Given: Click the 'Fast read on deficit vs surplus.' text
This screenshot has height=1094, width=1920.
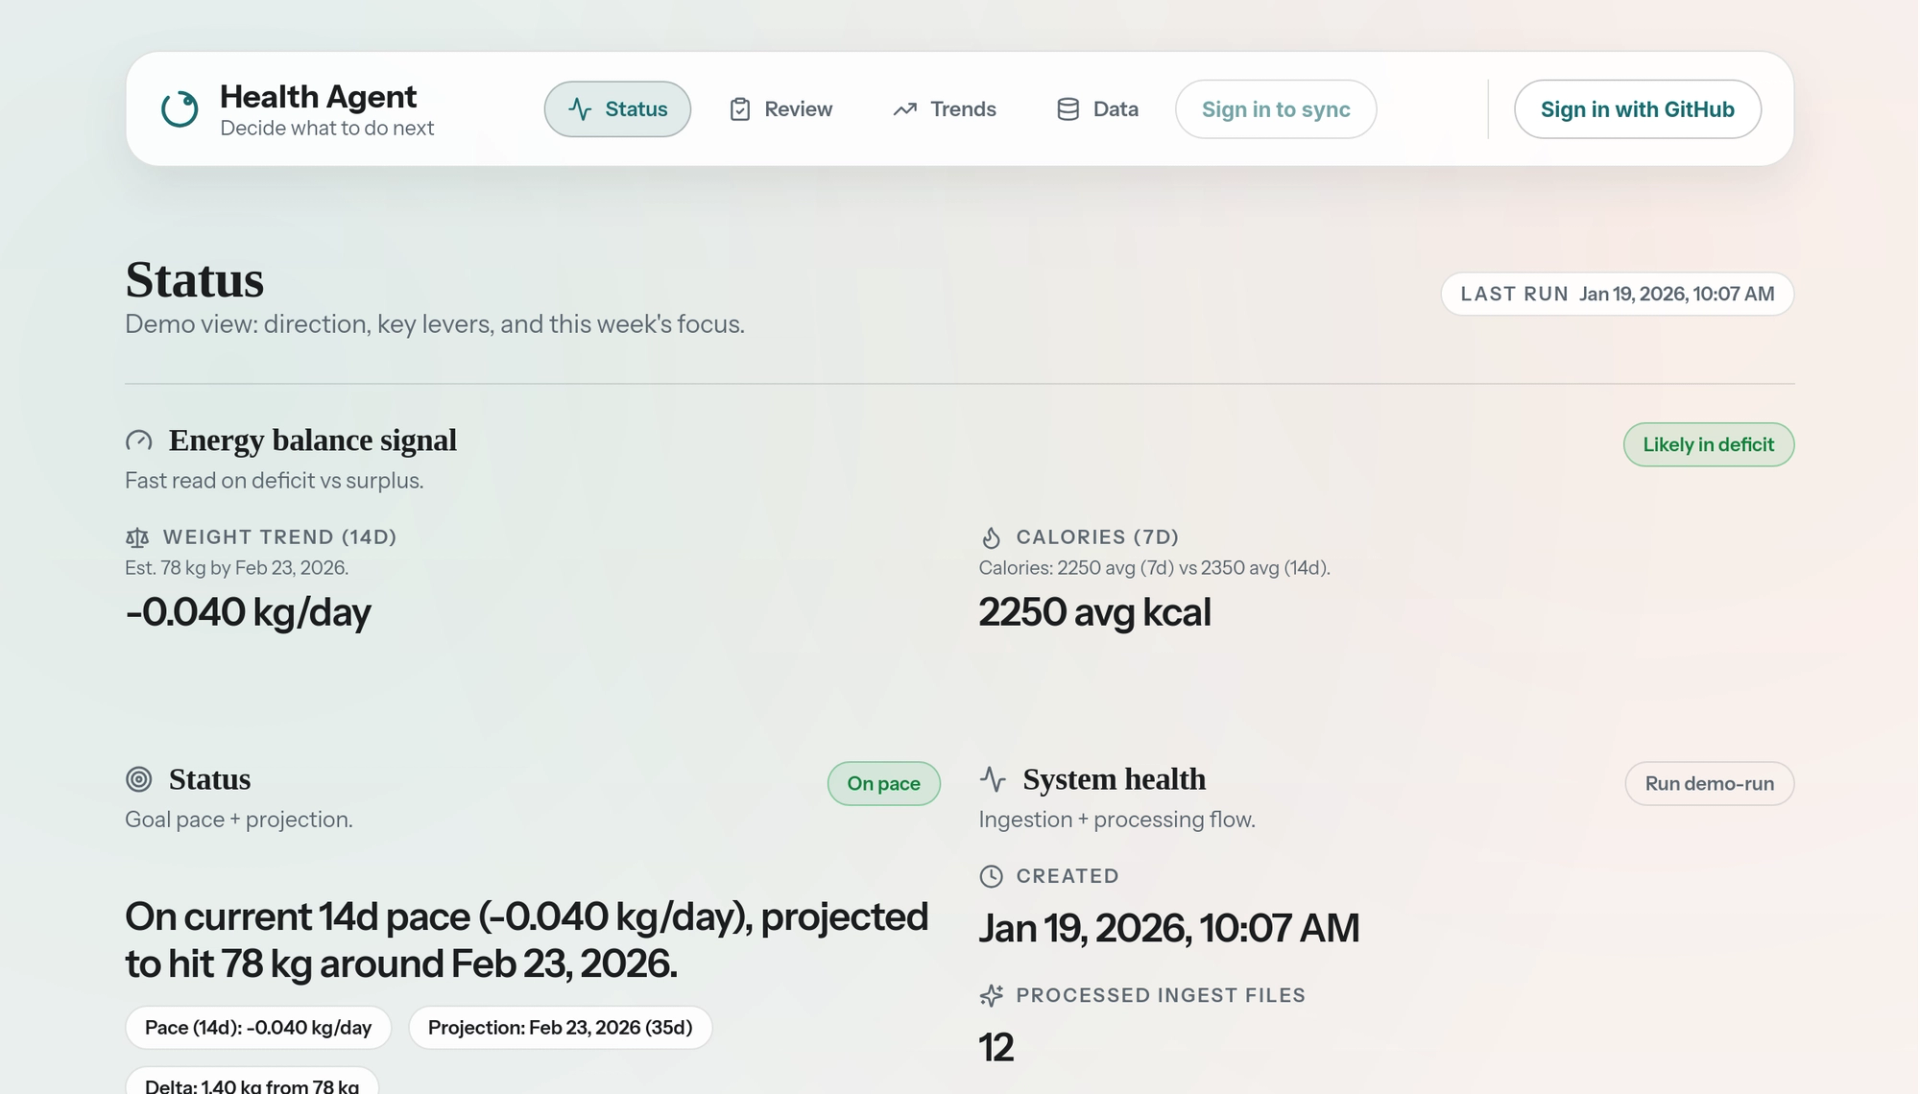Looking at the screenshot, I should (x=274, y=481).
